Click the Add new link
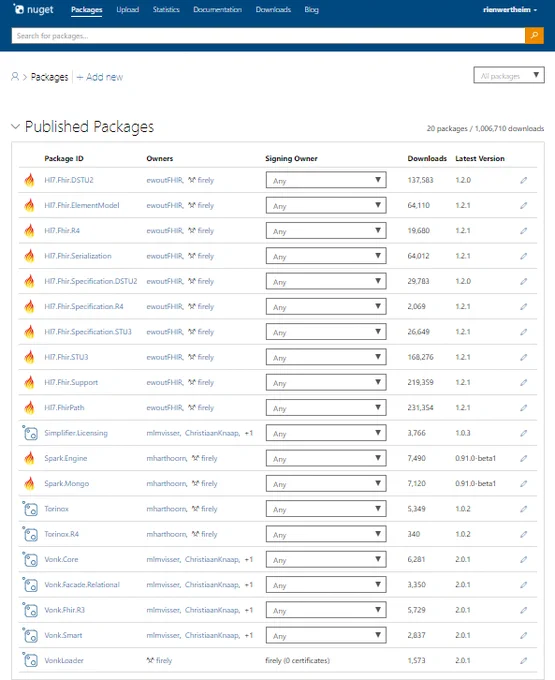 [x=100, y=77]
